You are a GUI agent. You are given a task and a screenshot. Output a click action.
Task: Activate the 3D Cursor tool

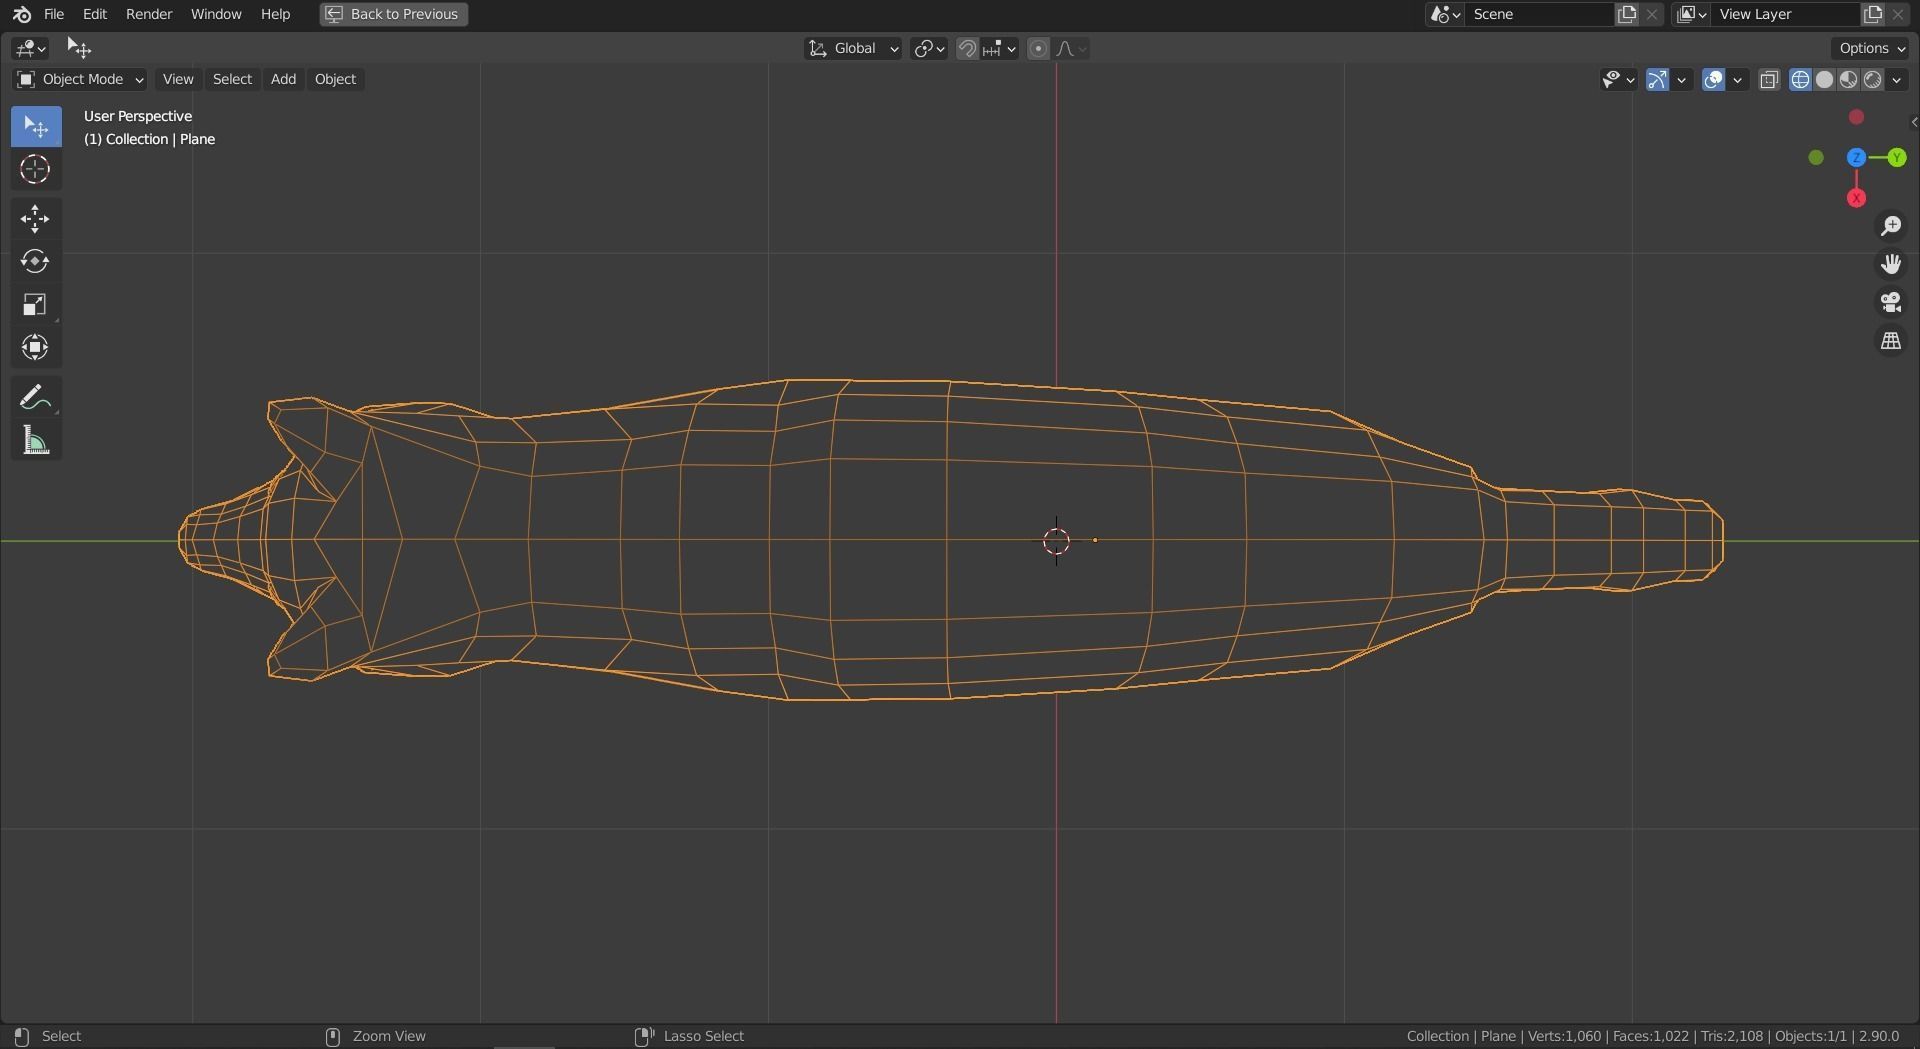coord(36,169)
